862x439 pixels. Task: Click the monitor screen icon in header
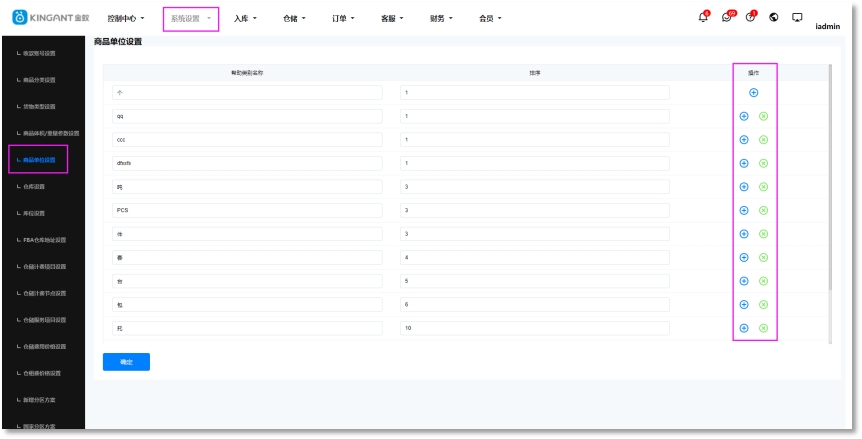click(x=797, y=18)
